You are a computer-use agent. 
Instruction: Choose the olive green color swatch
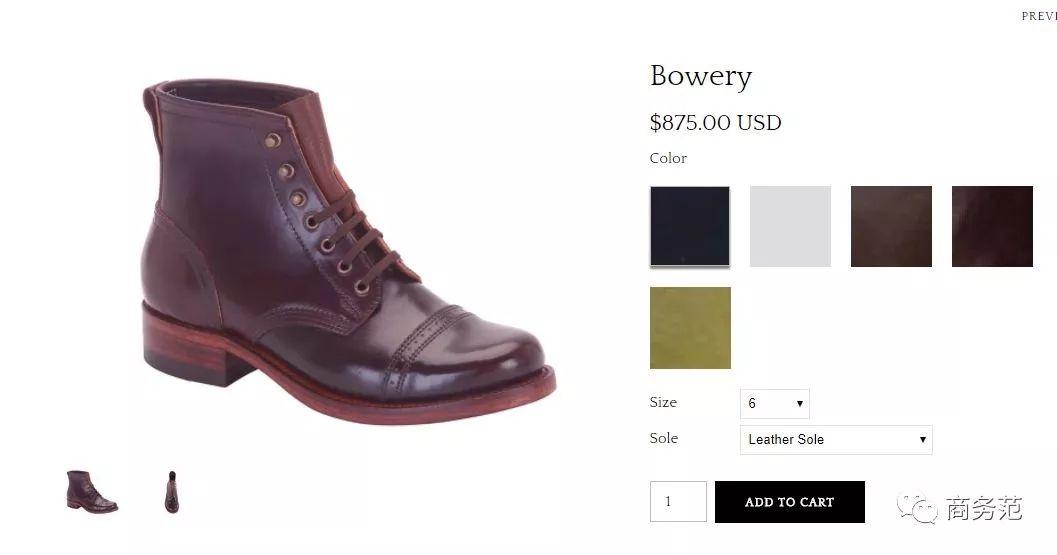click(x=690, y=328)
